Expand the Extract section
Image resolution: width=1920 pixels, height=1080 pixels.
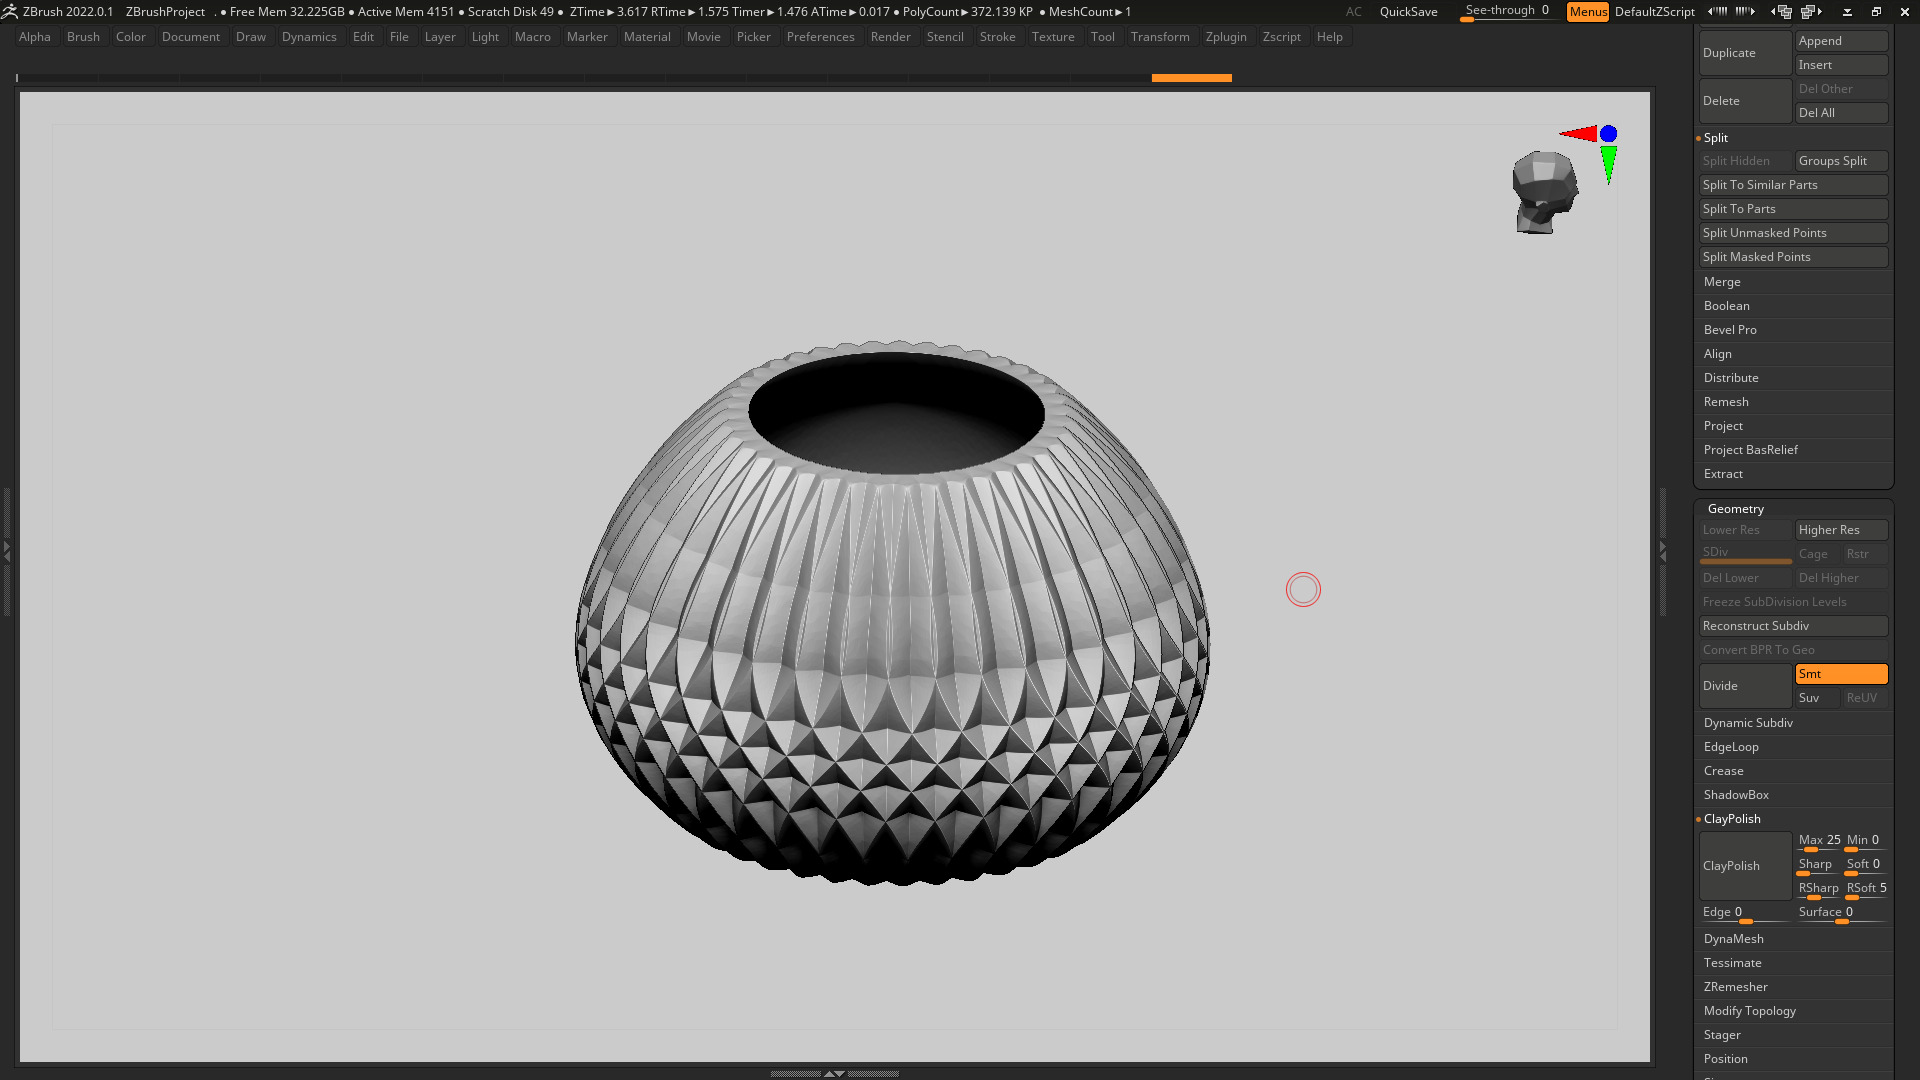[x=1723, y=474]
